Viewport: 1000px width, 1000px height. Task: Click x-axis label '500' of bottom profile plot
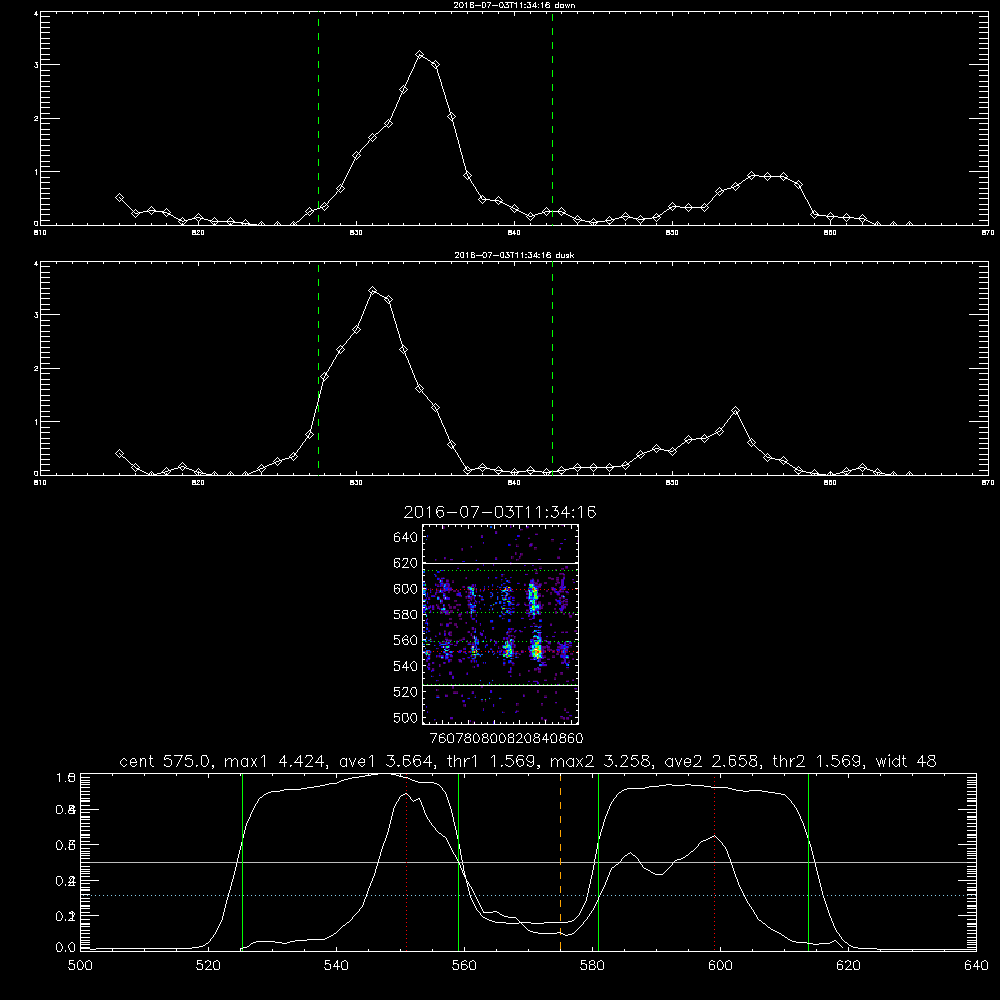[x=80, y=966]
